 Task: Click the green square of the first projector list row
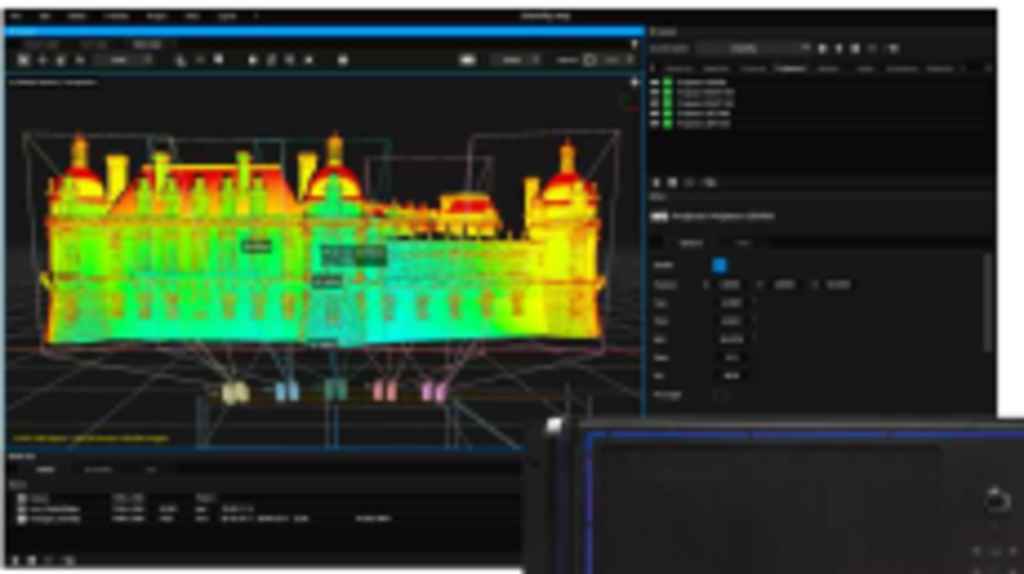667,83
